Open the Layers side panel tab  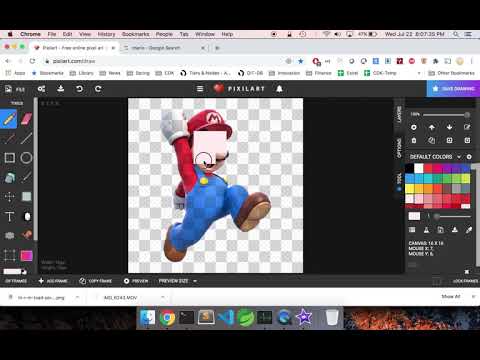399,114
